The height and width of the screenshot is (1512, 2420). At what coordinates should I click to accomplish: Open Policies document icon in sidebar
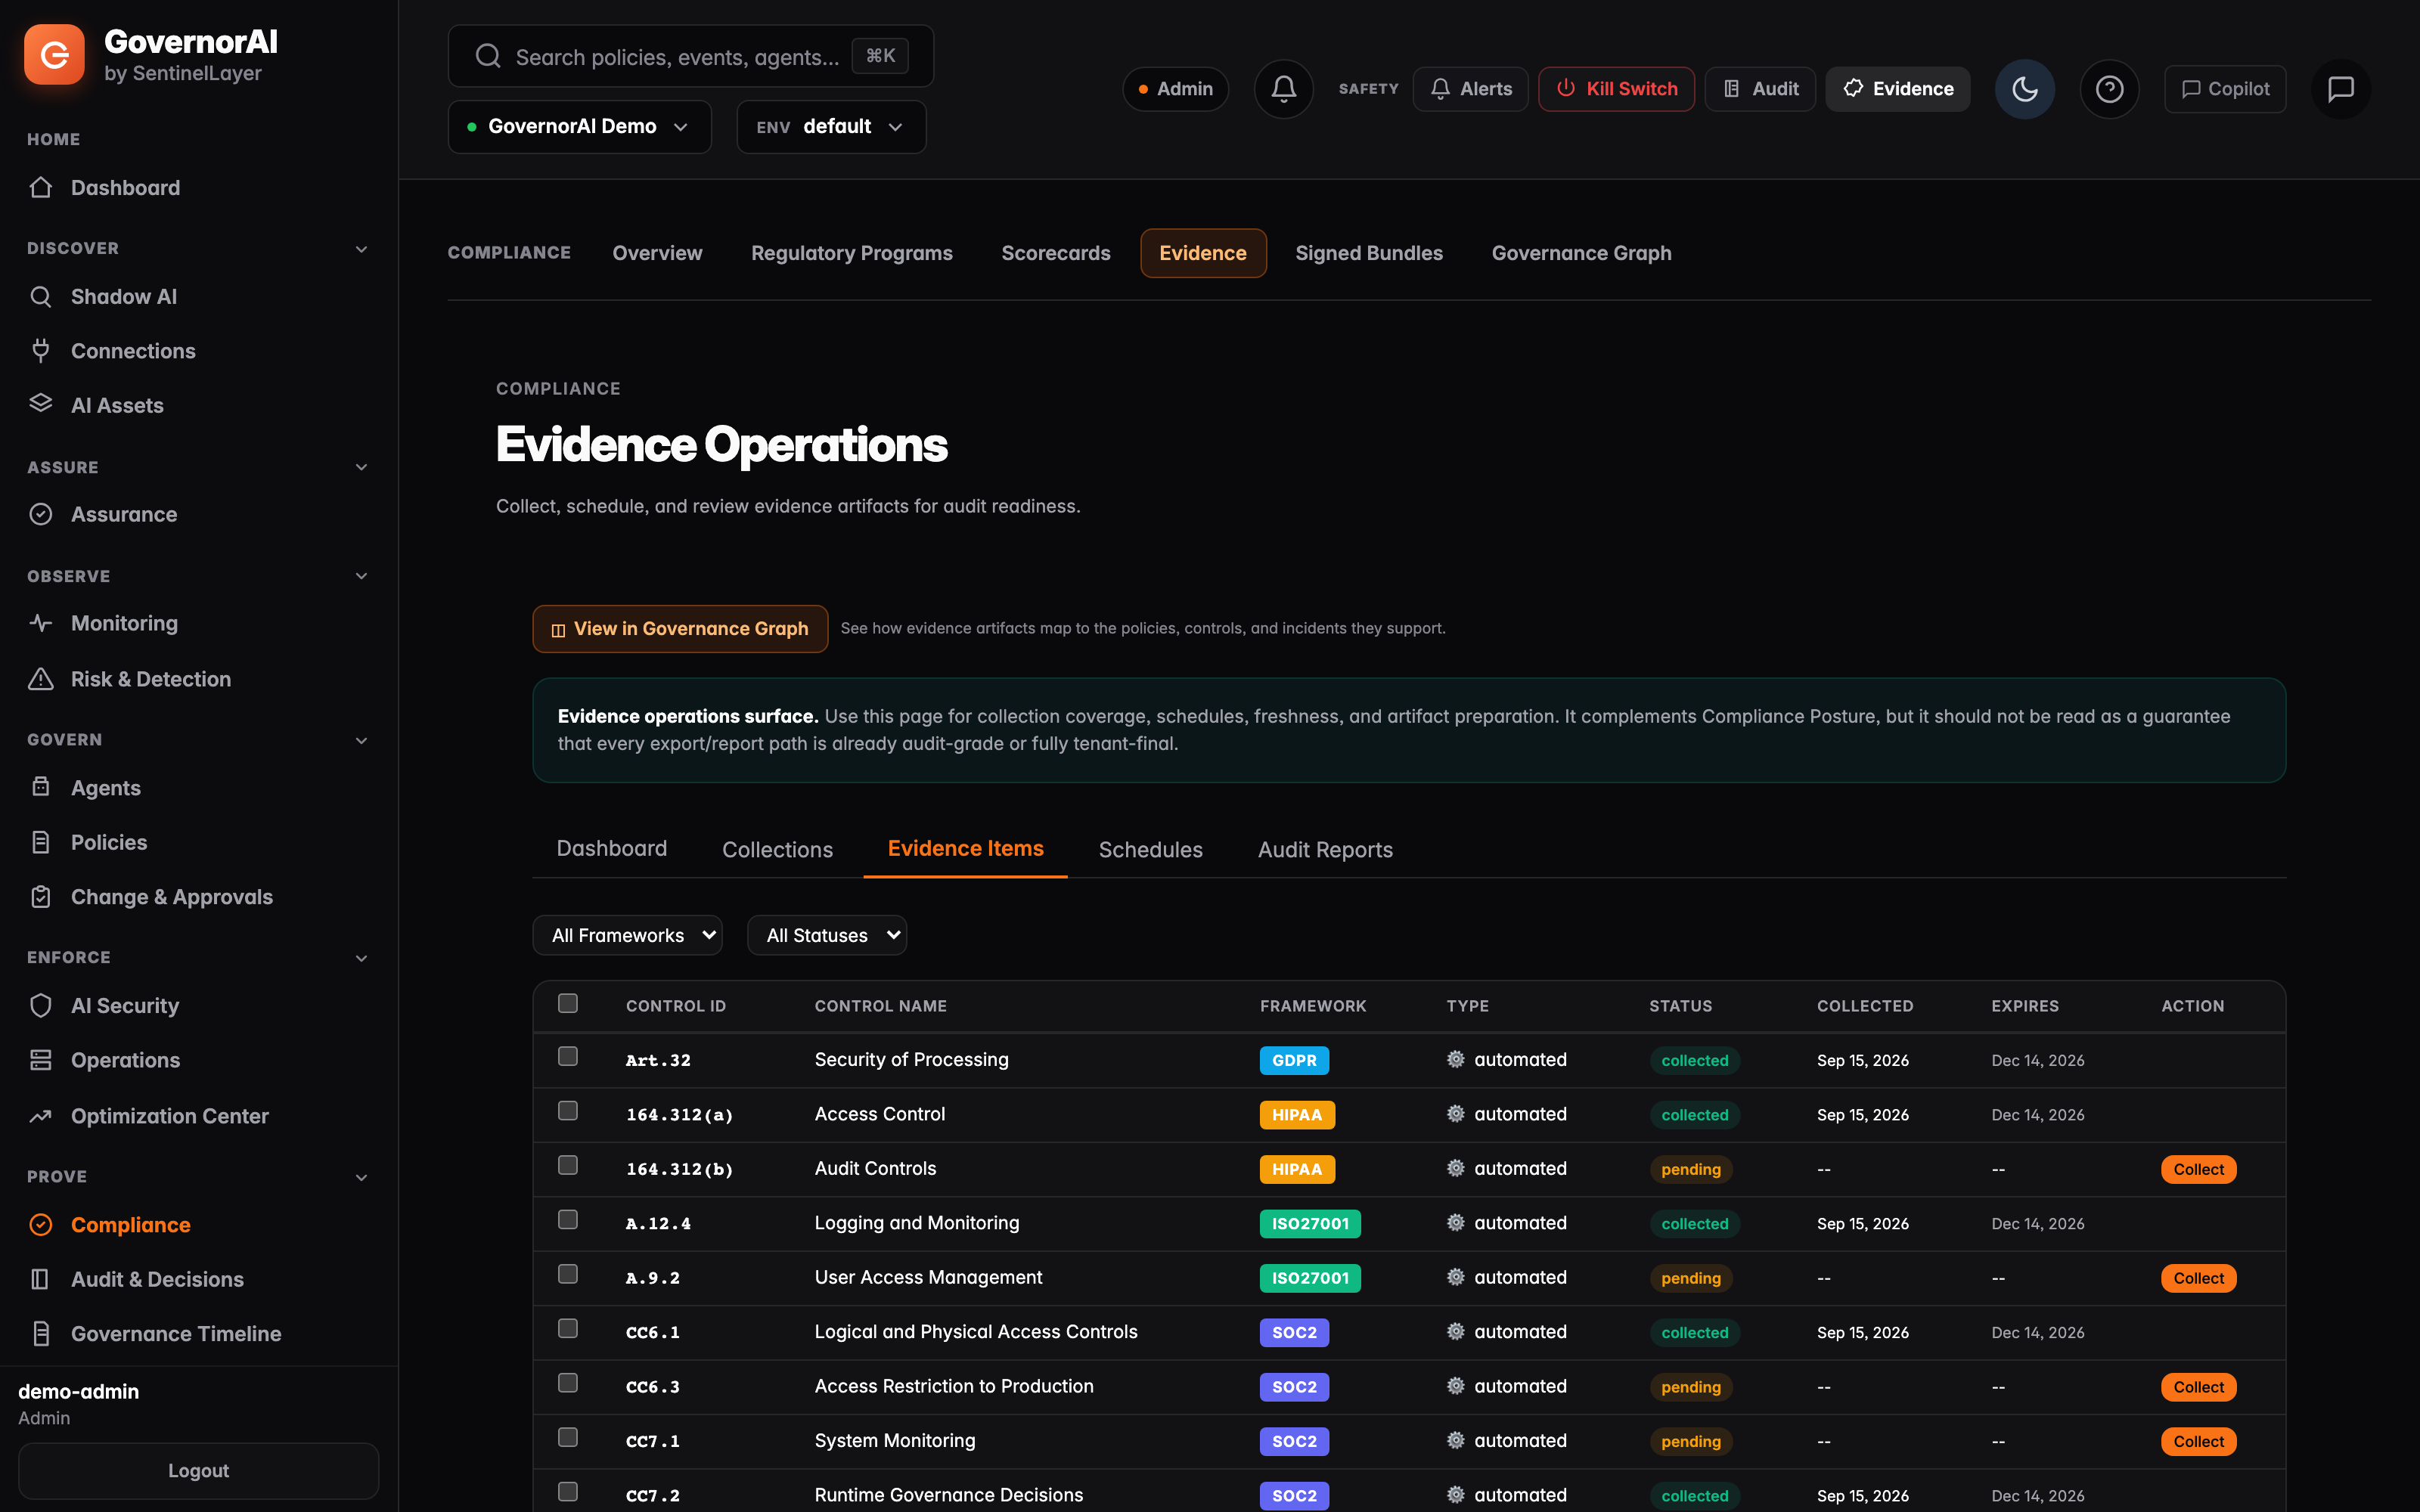[41, 842]
